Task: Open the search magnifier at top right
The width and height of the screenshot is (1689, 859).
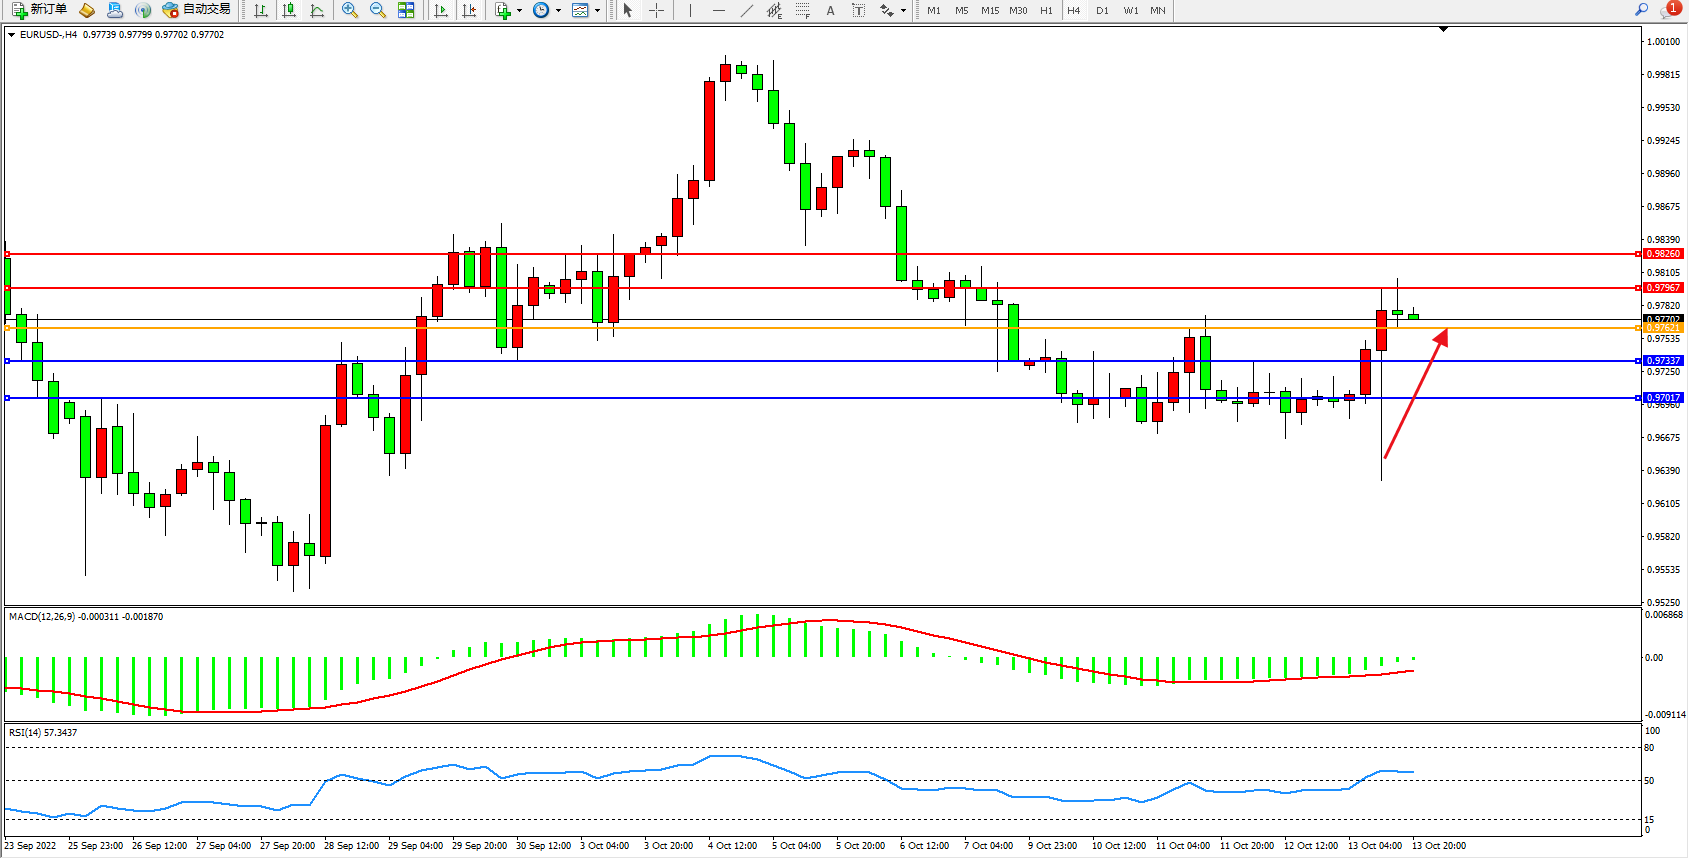Action: [1641, 10]
